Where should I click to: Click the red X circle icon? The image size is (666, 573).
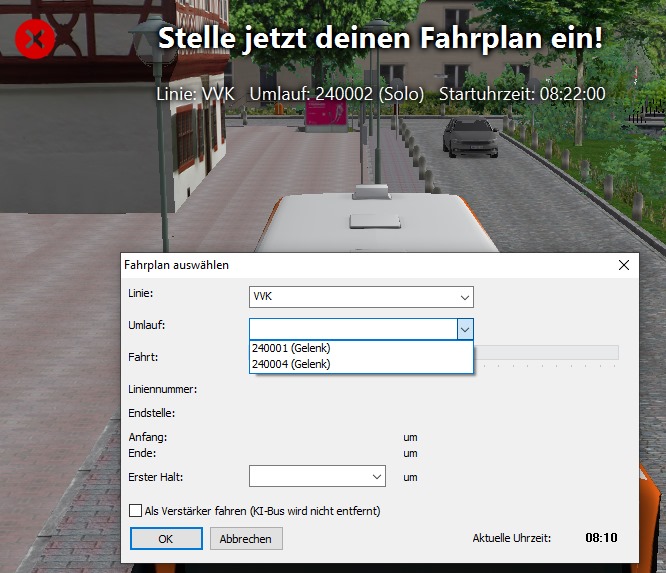click(35, 39)
